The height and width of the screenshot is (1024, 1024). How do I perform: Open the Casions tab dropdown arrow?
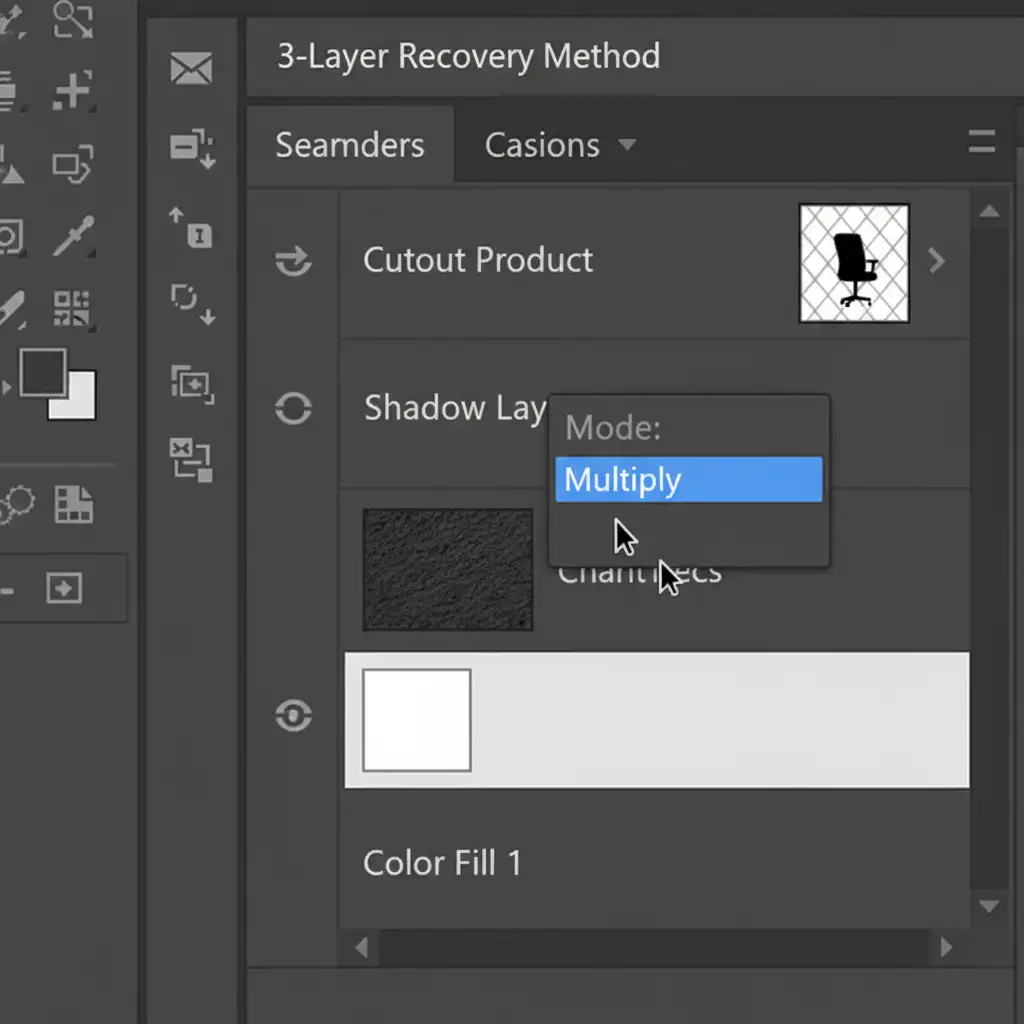[x=627, y=145]
